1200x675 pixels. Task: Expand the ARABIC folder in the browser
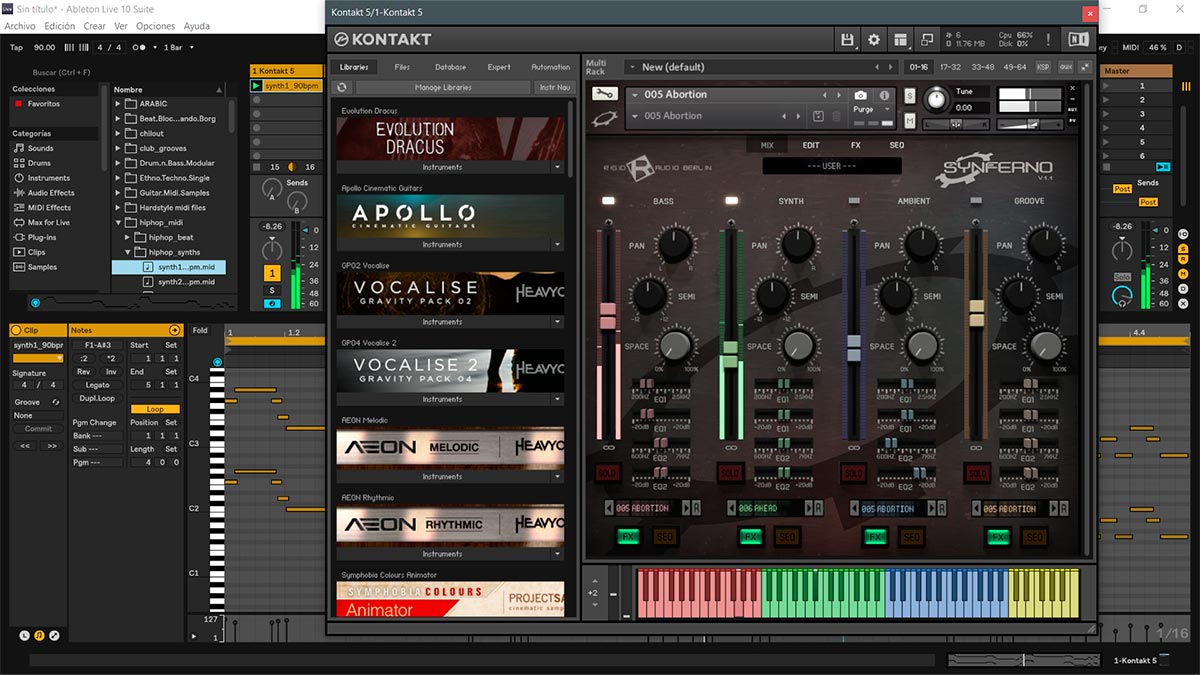click(x=118, y=104)
